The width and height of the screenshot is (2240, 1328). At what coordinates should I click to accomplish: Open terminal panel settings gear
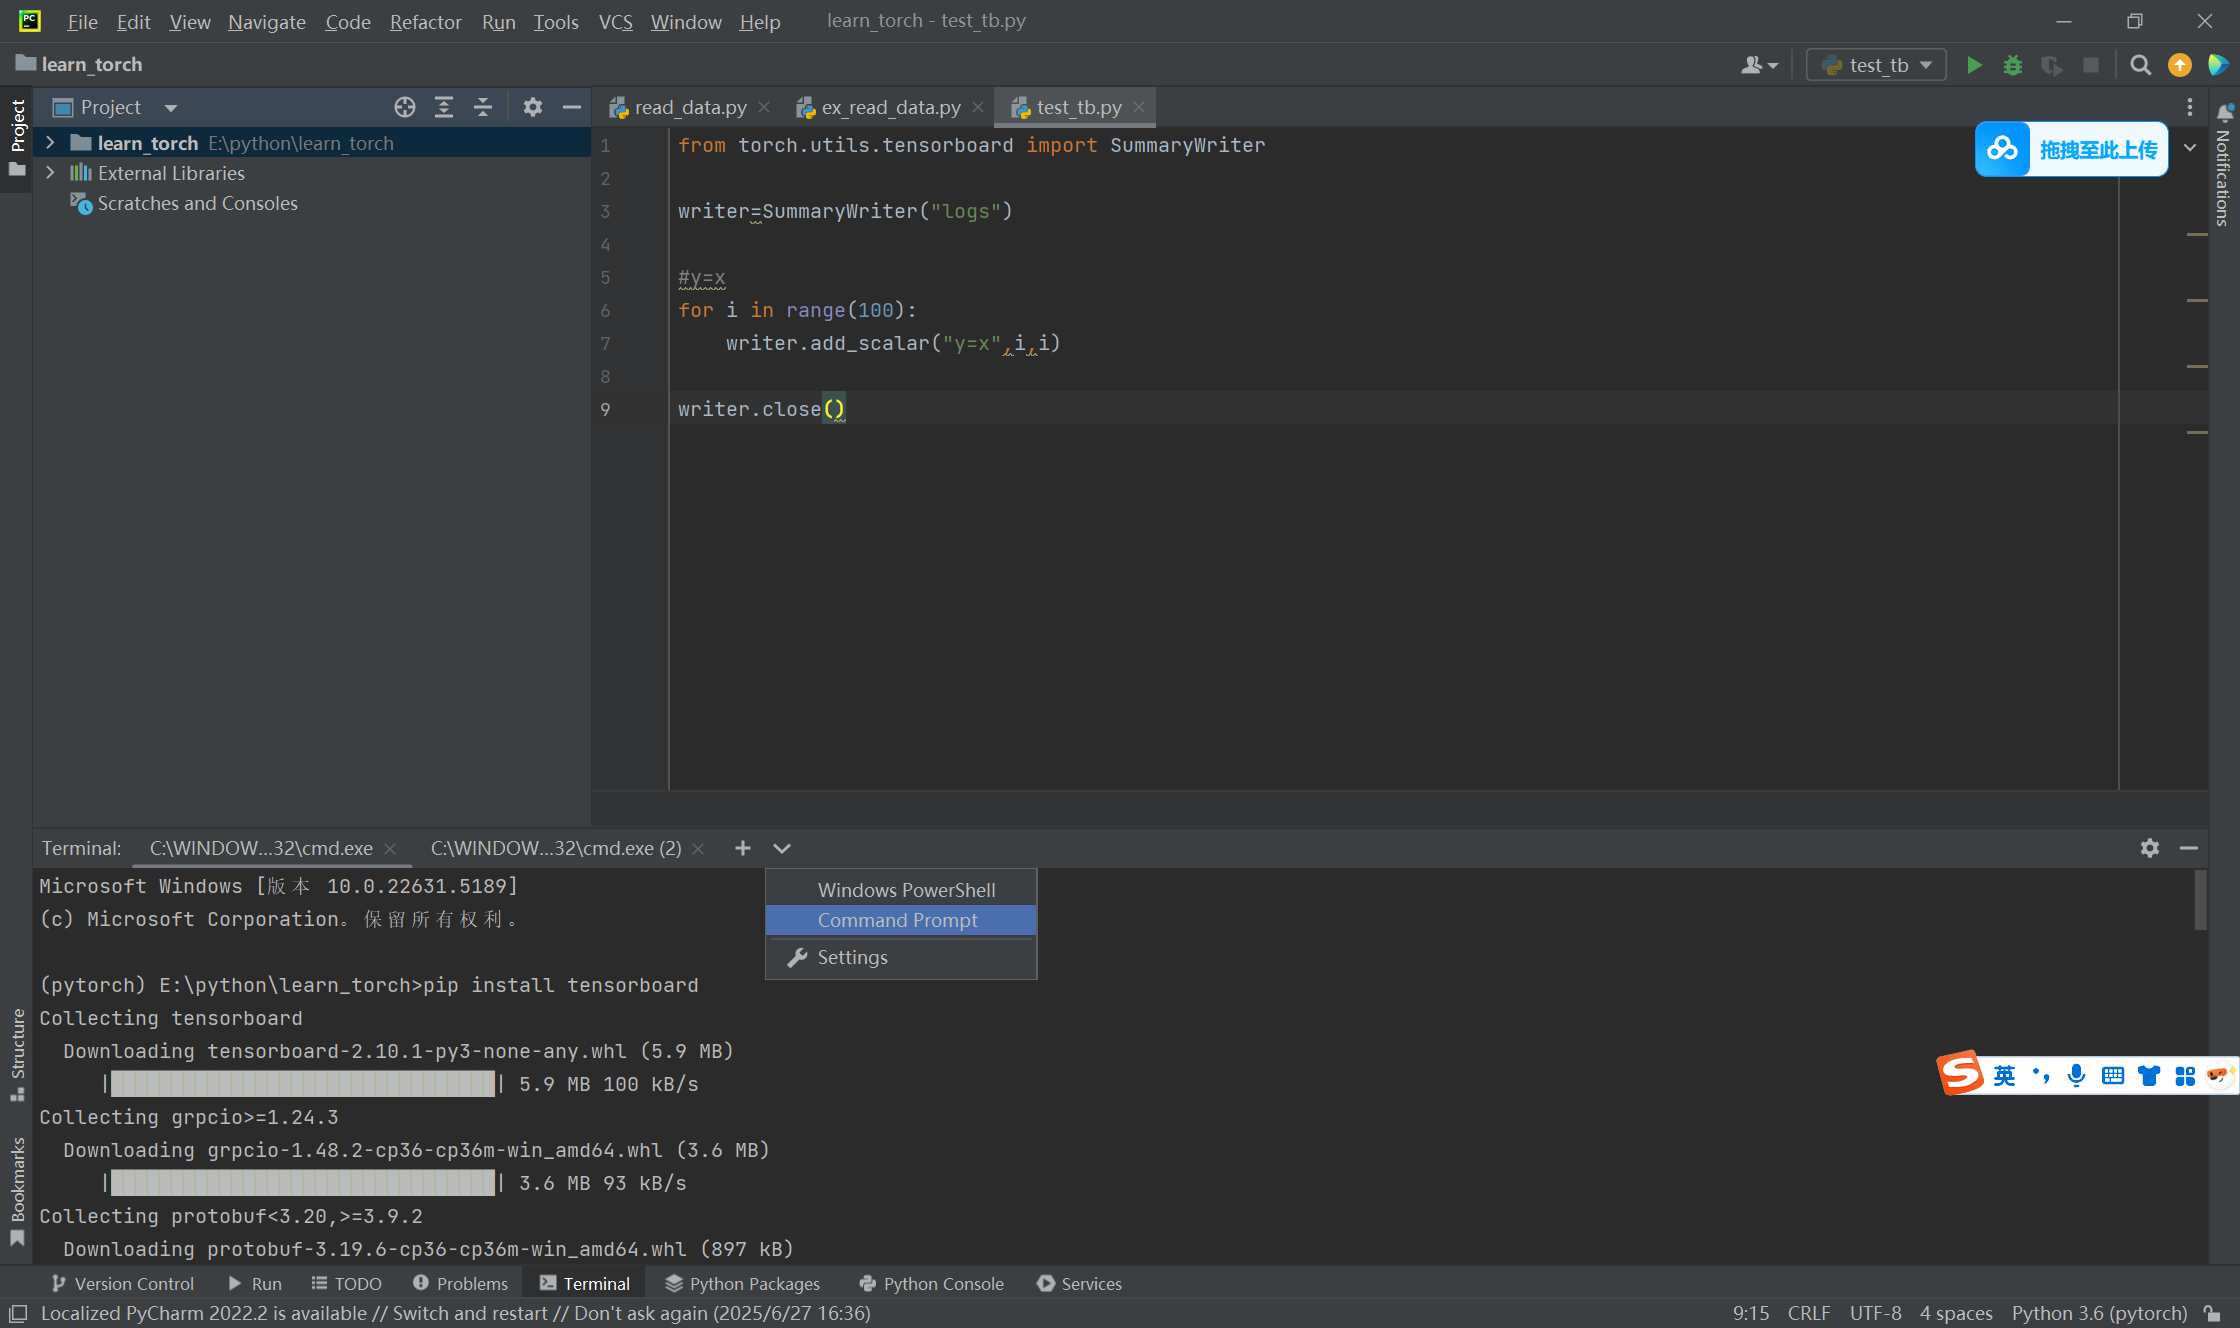coord(2149,848)
